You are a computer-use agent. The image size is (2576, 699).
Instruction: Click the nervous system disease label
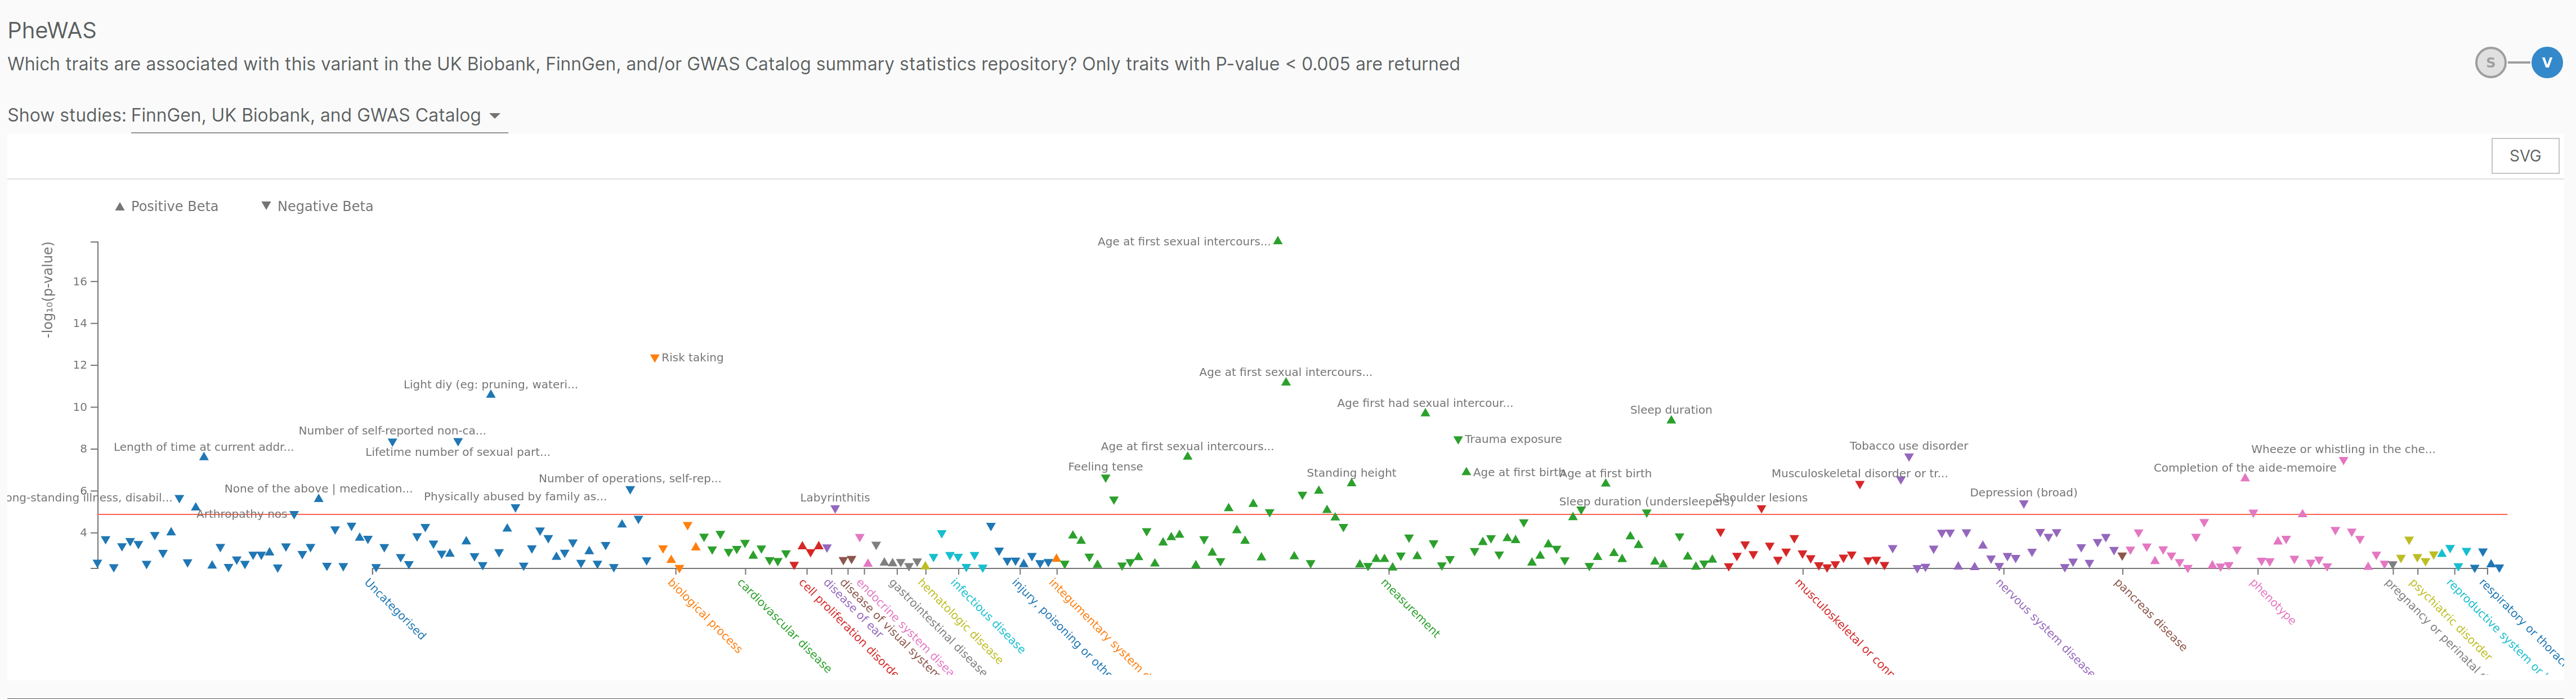(x=2045, y=626)
